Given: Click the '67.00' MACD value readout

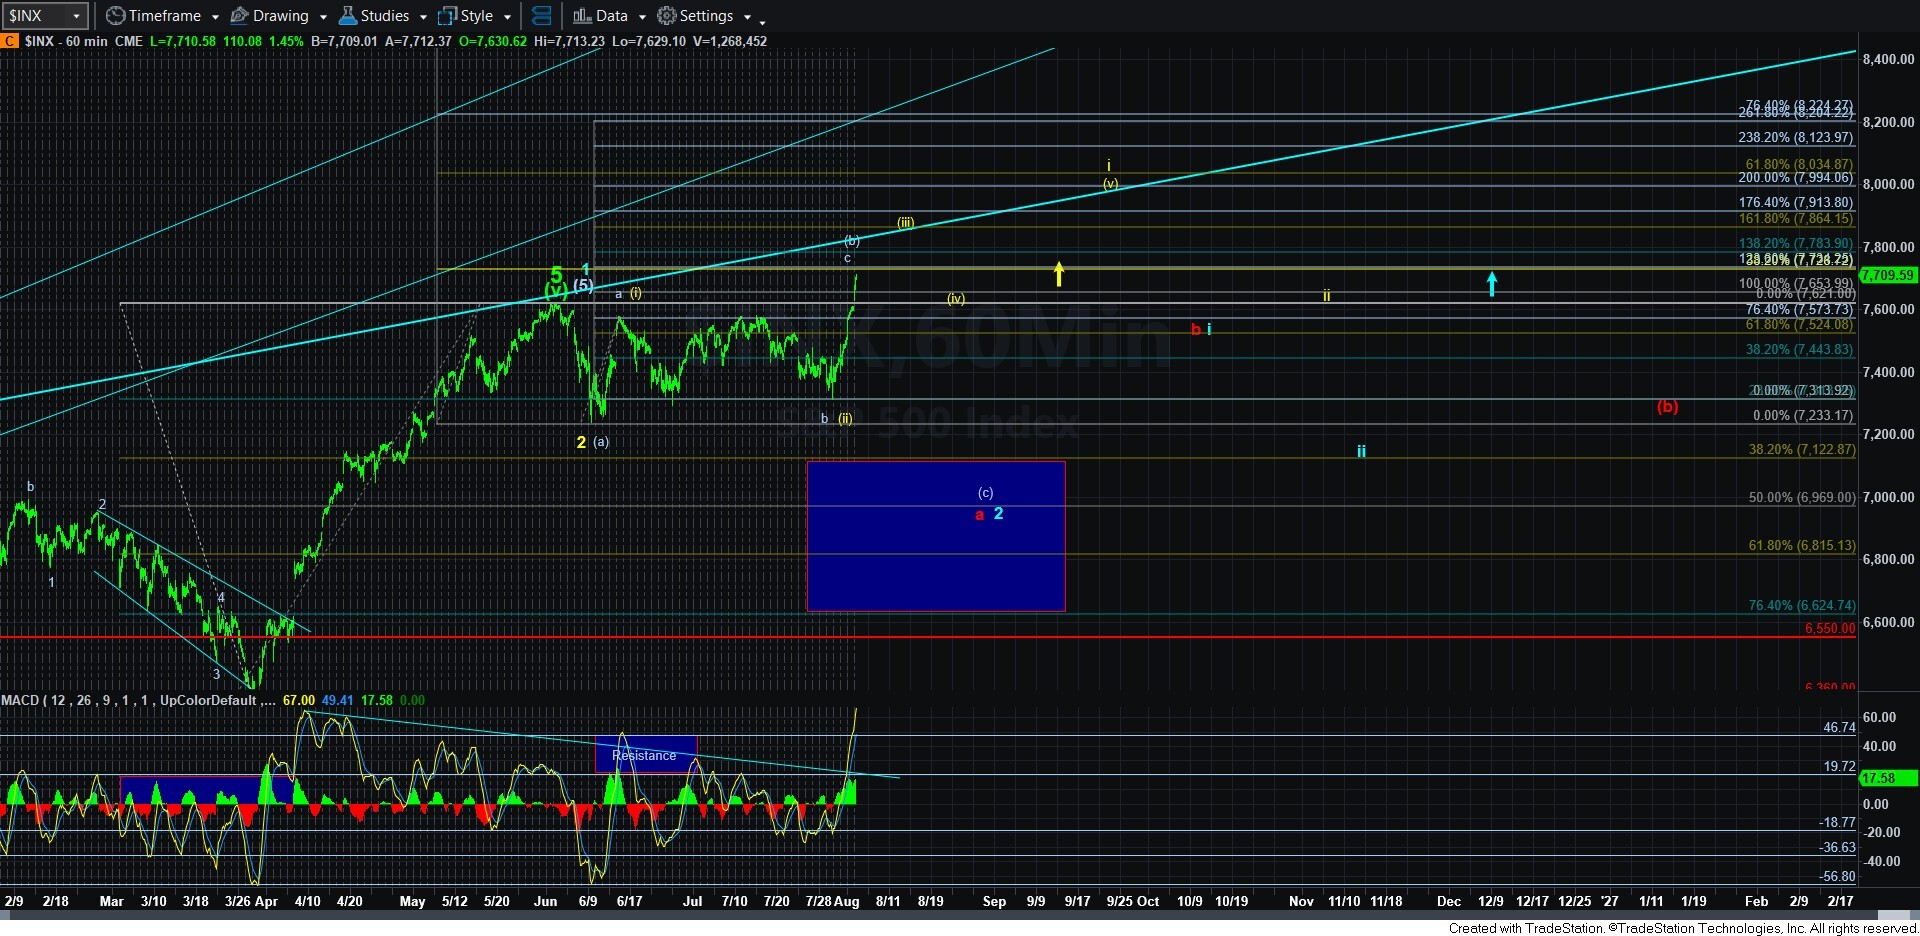Looking at the screenshot, I should click(x=299, y=700).
